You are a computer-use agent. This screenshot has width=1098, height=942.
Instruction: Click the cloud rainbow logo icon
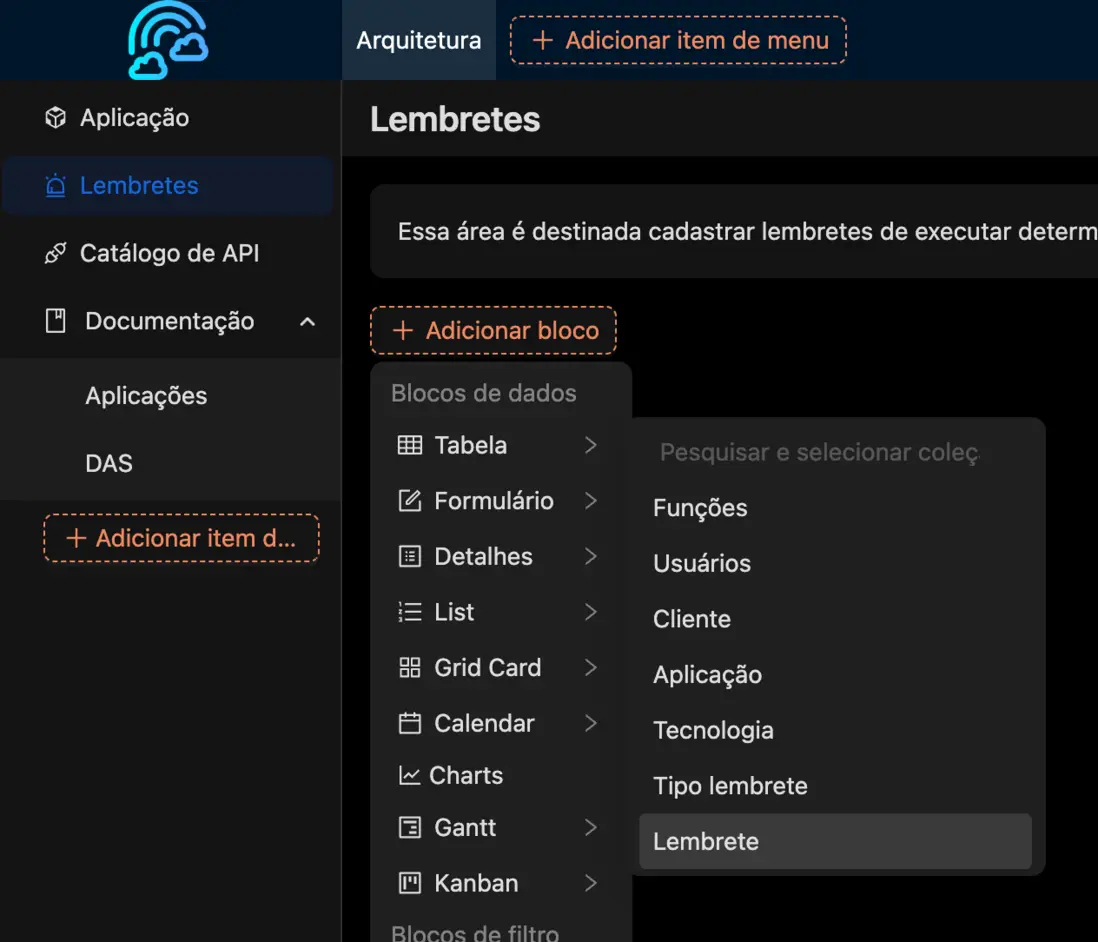tap(167, 41)
